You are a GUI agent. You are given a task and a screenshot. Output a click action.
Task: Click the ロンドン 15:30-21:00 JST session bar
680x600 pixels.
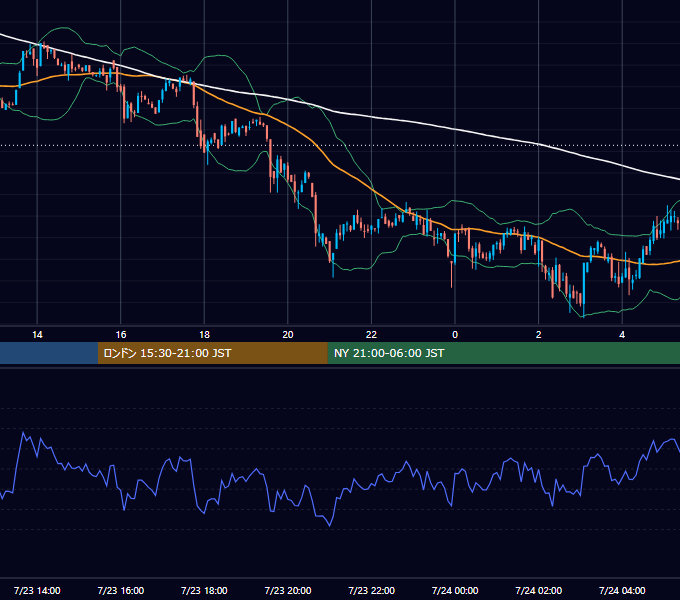pos(212,353)
